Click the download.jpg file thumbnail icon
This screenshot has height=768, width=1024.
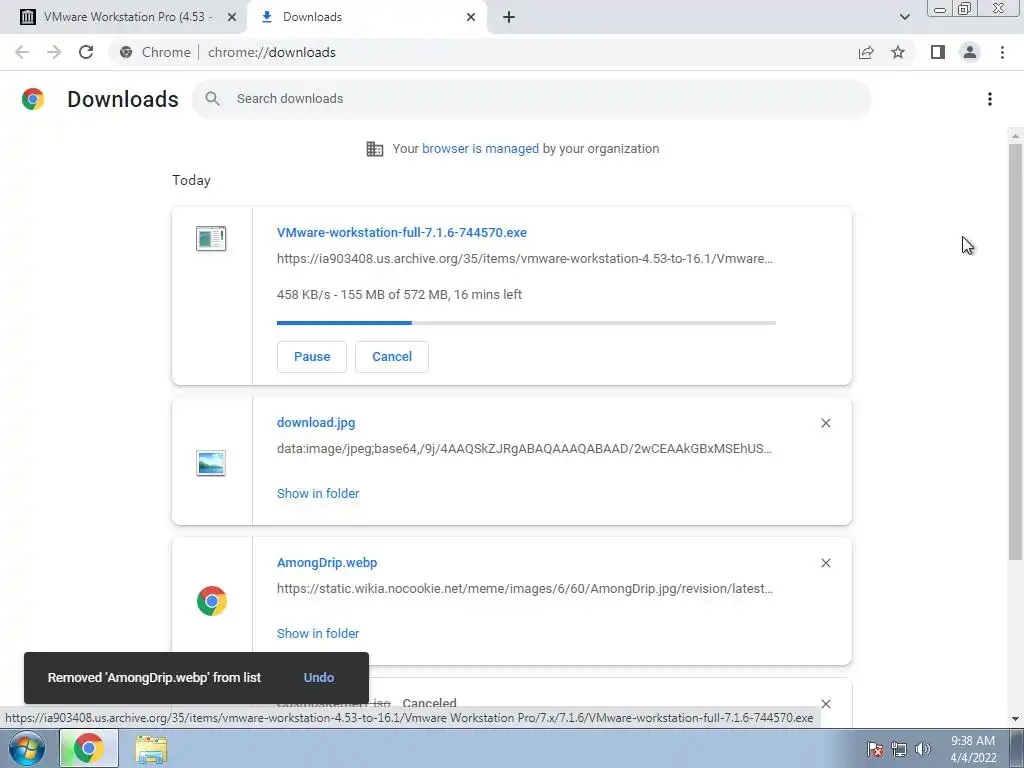(211, 463)
